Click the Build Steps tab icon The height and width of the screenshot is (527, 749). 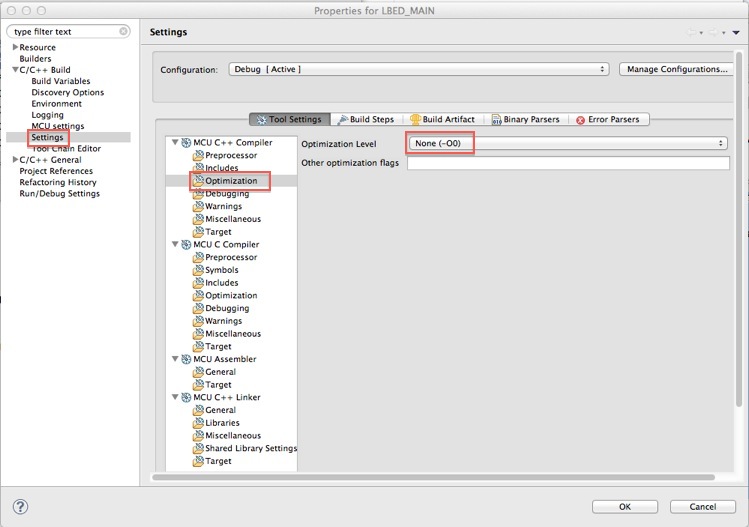[x=342, y=120]
